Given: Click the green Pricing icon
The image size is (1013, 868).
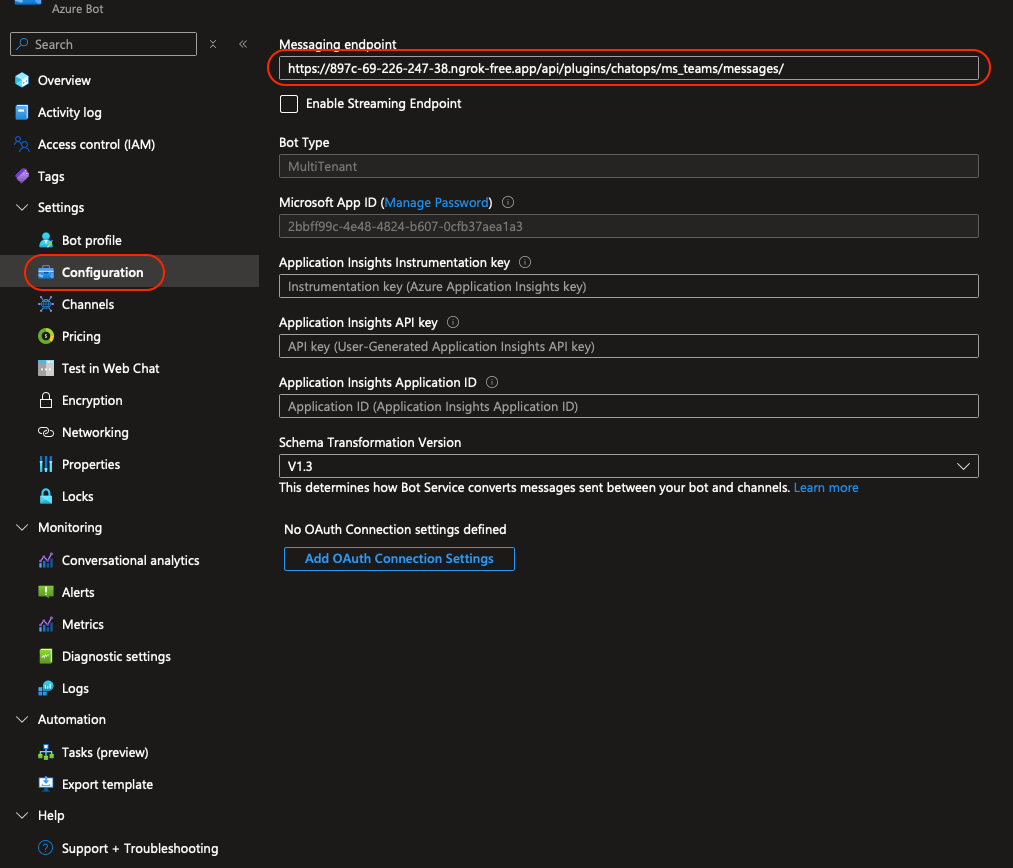Looking at the screenshot, I should pyautogui.click(x=46, y=336).
